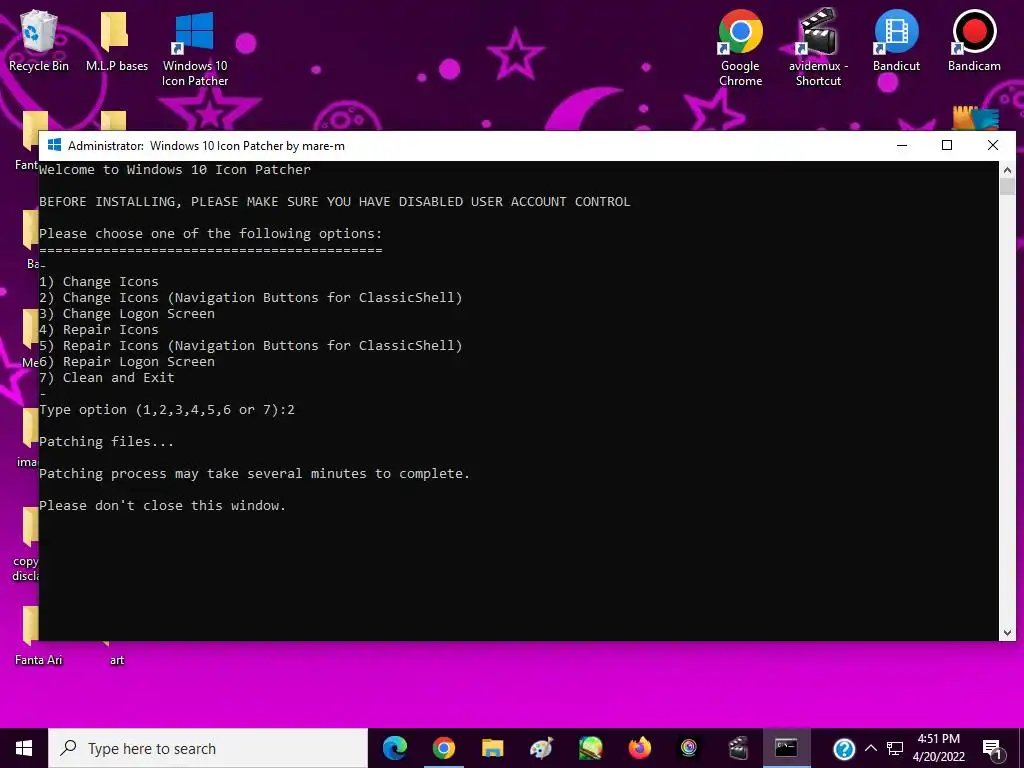Click the "4) Repair Icons" line
The height and width of the screenshot is (768, 1024).
(99, 330)
